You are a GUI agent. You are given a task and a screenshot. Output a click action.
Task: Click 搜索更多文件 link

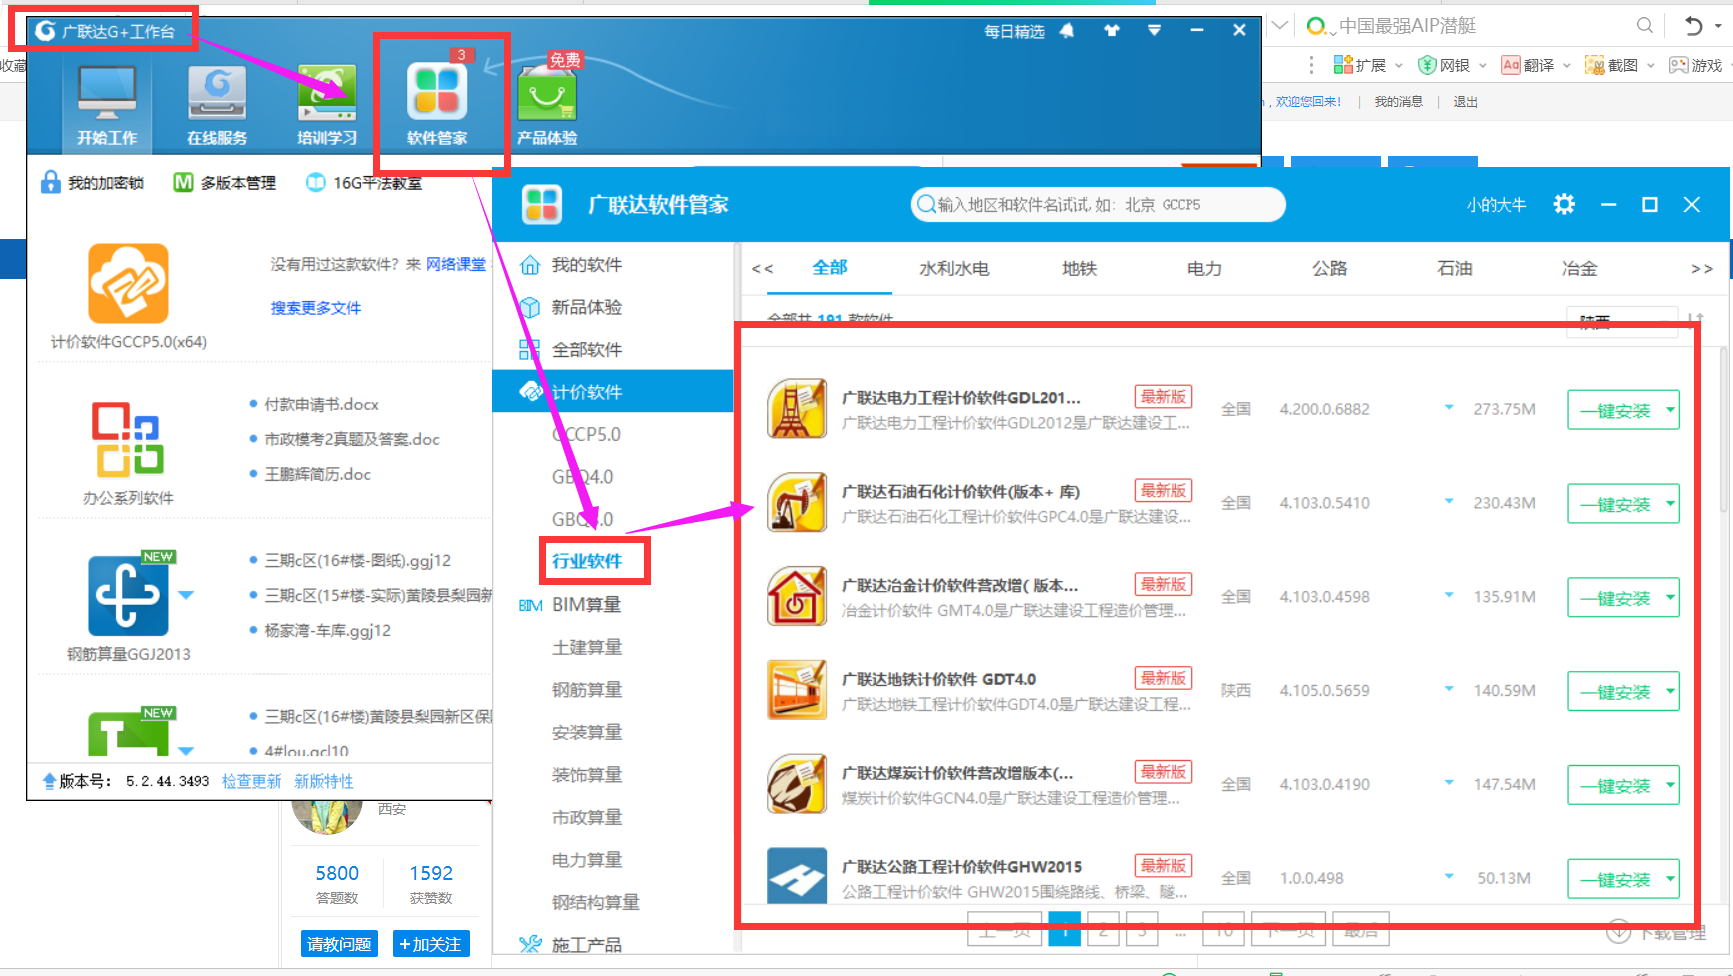coord(316,308)
